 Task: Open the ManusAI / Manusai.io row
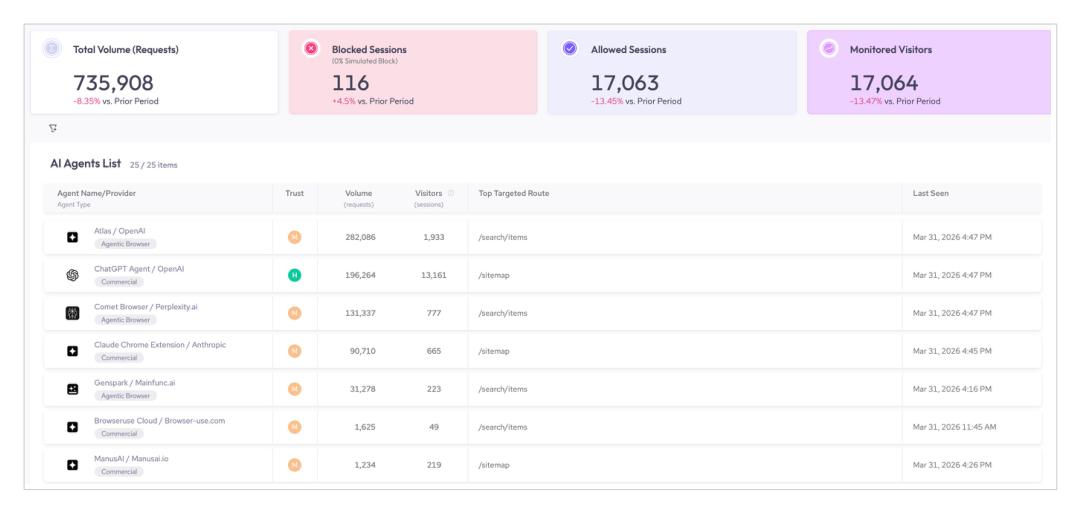[542, 465]
